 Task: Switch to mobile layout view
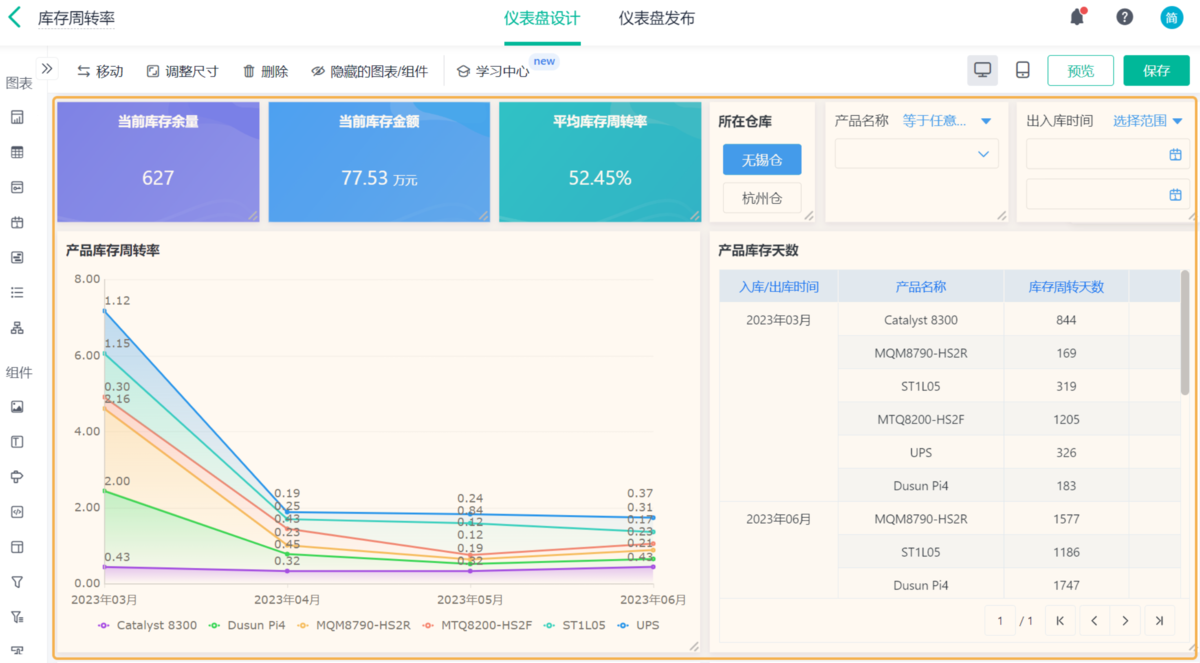1023,71
